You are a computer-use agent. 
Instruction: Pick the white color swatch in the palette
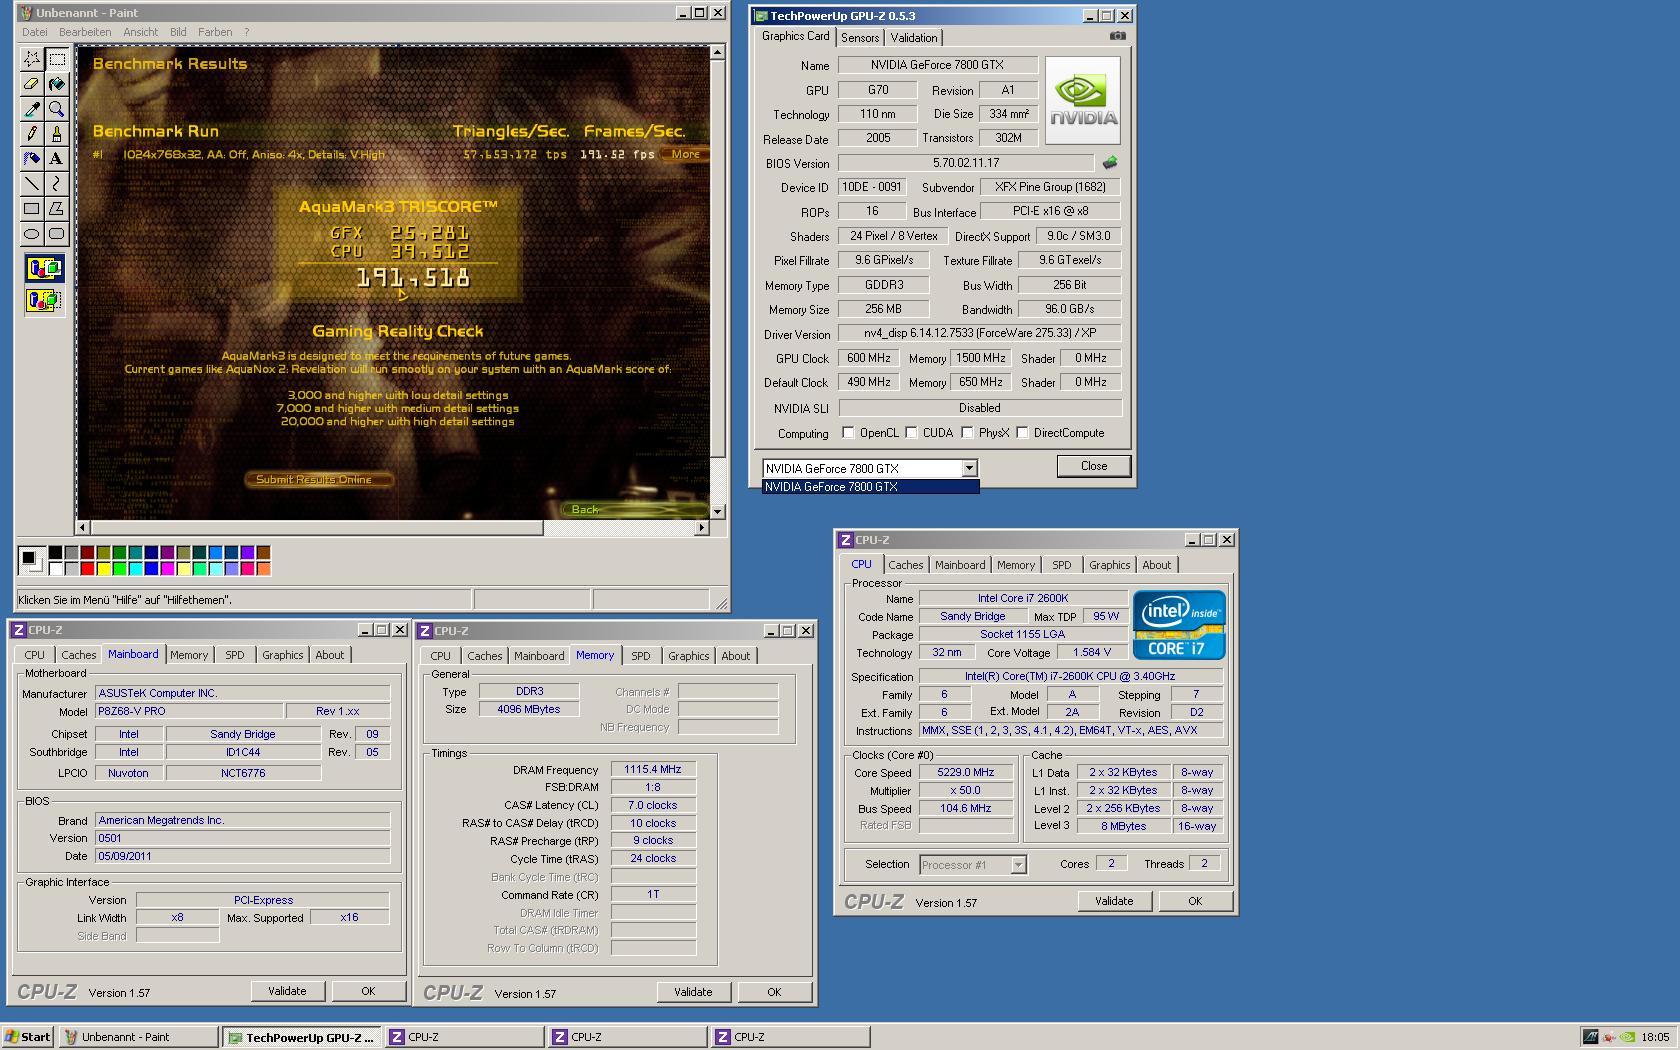(x=56, y=569)
